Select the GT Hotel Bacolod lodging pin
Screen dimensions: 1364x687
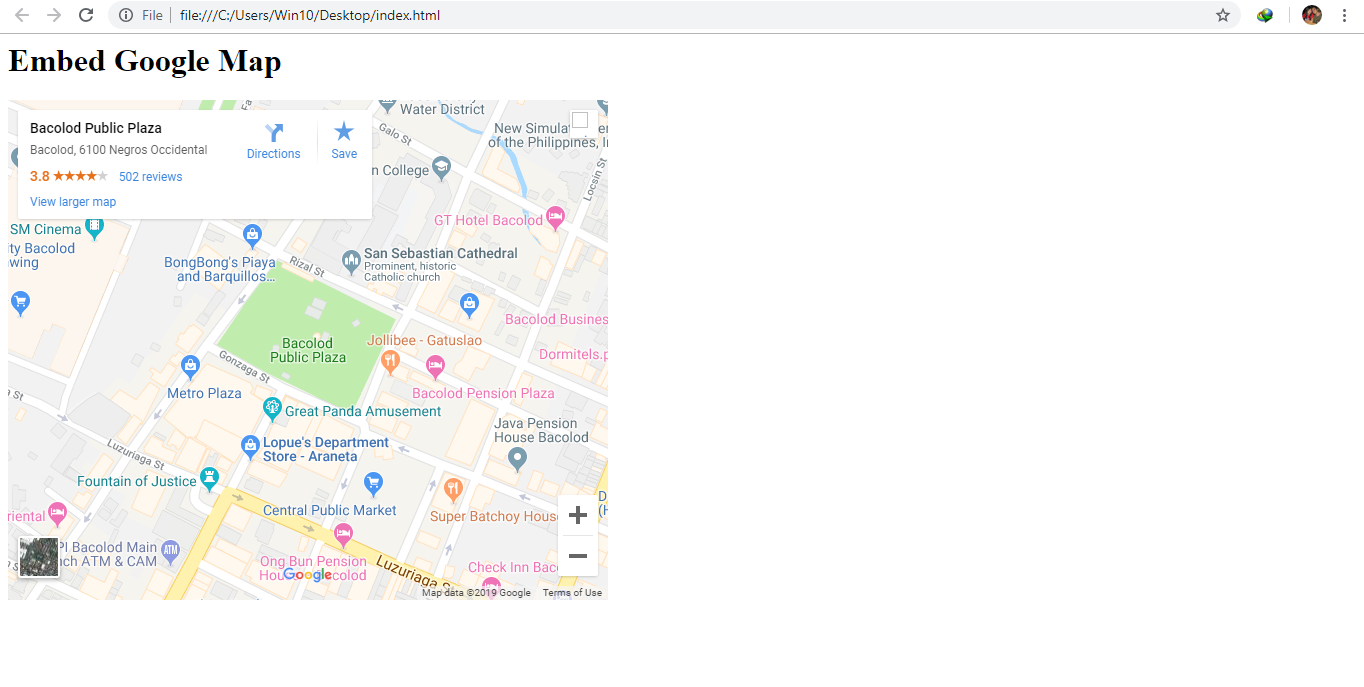[556, 217]
